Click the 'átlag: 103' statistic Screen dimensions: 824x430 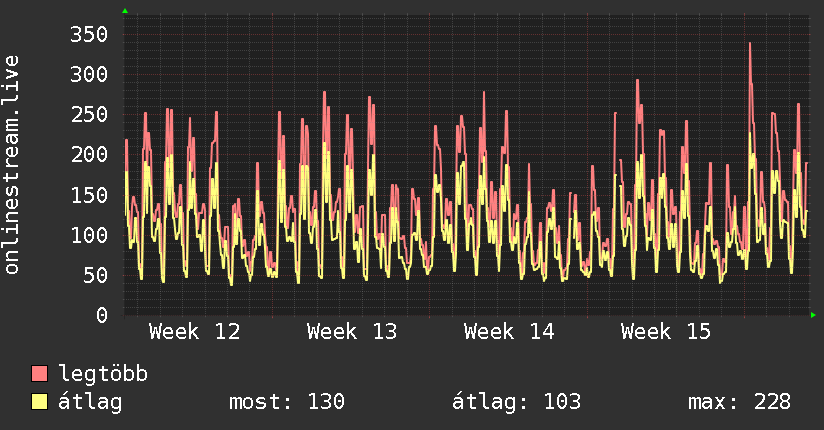(517, 402)
